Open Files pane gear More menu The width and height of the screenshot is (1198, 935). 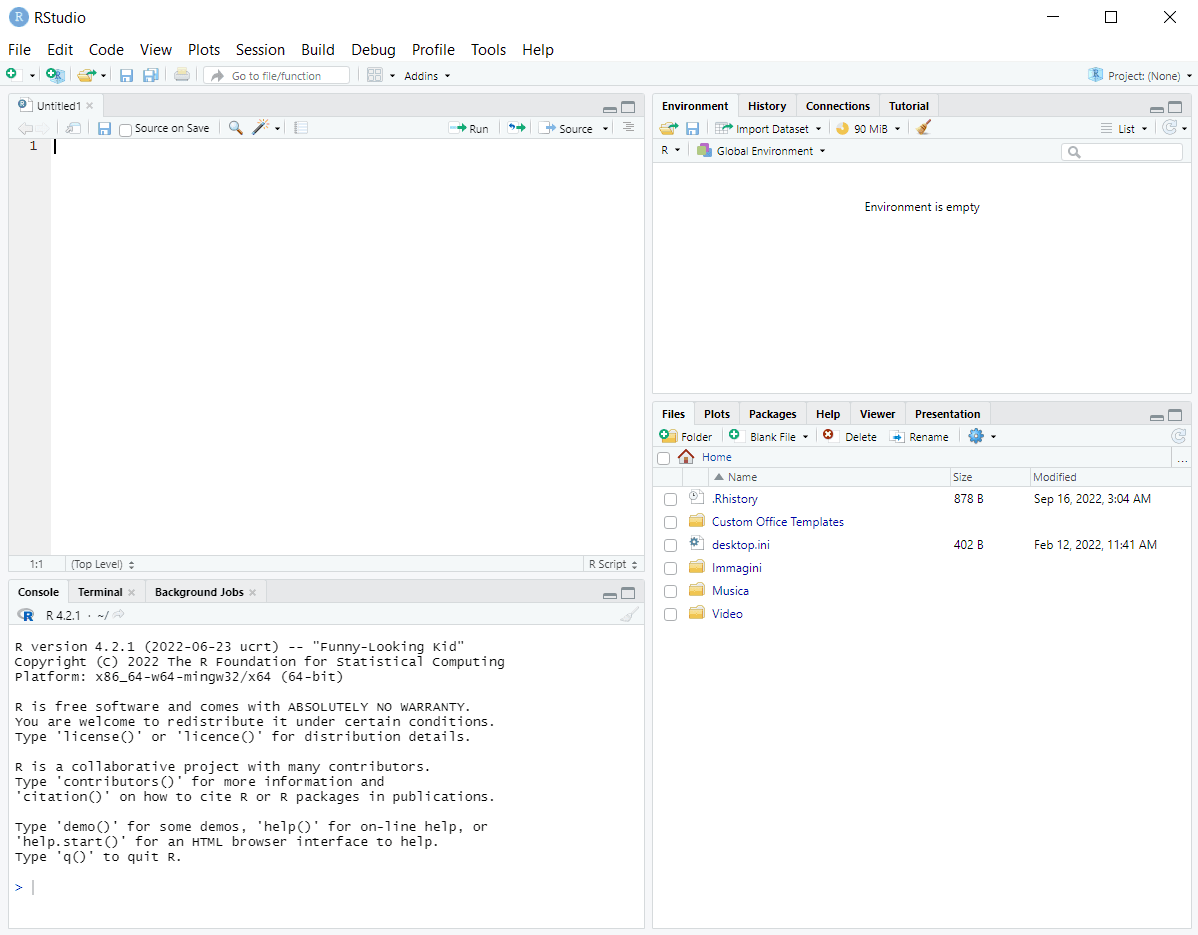pyautogui.click(x=976, y=436)
